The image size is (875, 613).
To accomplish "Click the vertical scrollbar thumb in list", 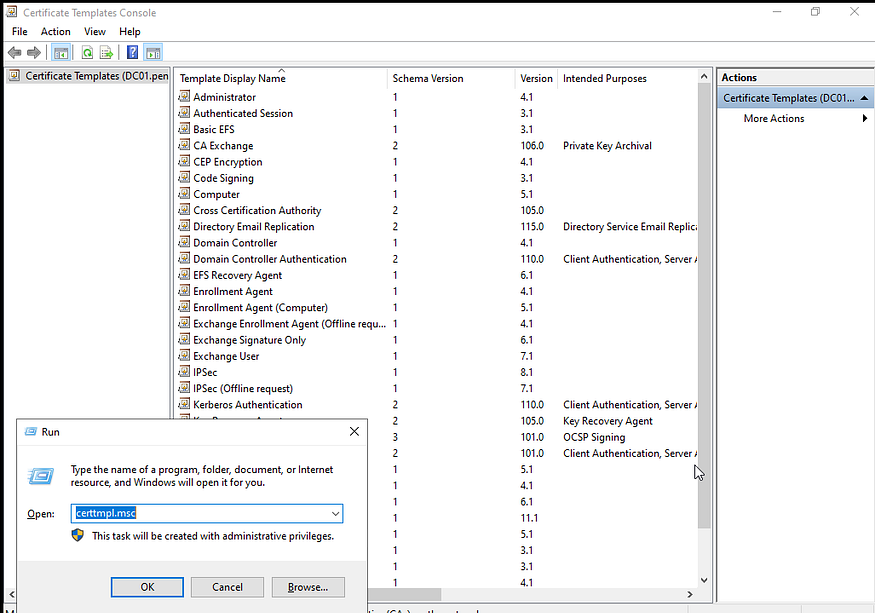I will tap(704, 305).
